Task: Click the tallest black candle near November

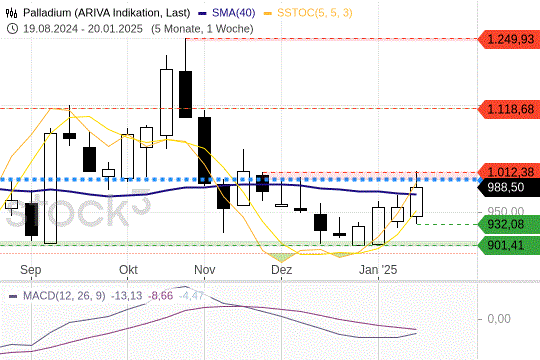Action: [x=205, y=150]
